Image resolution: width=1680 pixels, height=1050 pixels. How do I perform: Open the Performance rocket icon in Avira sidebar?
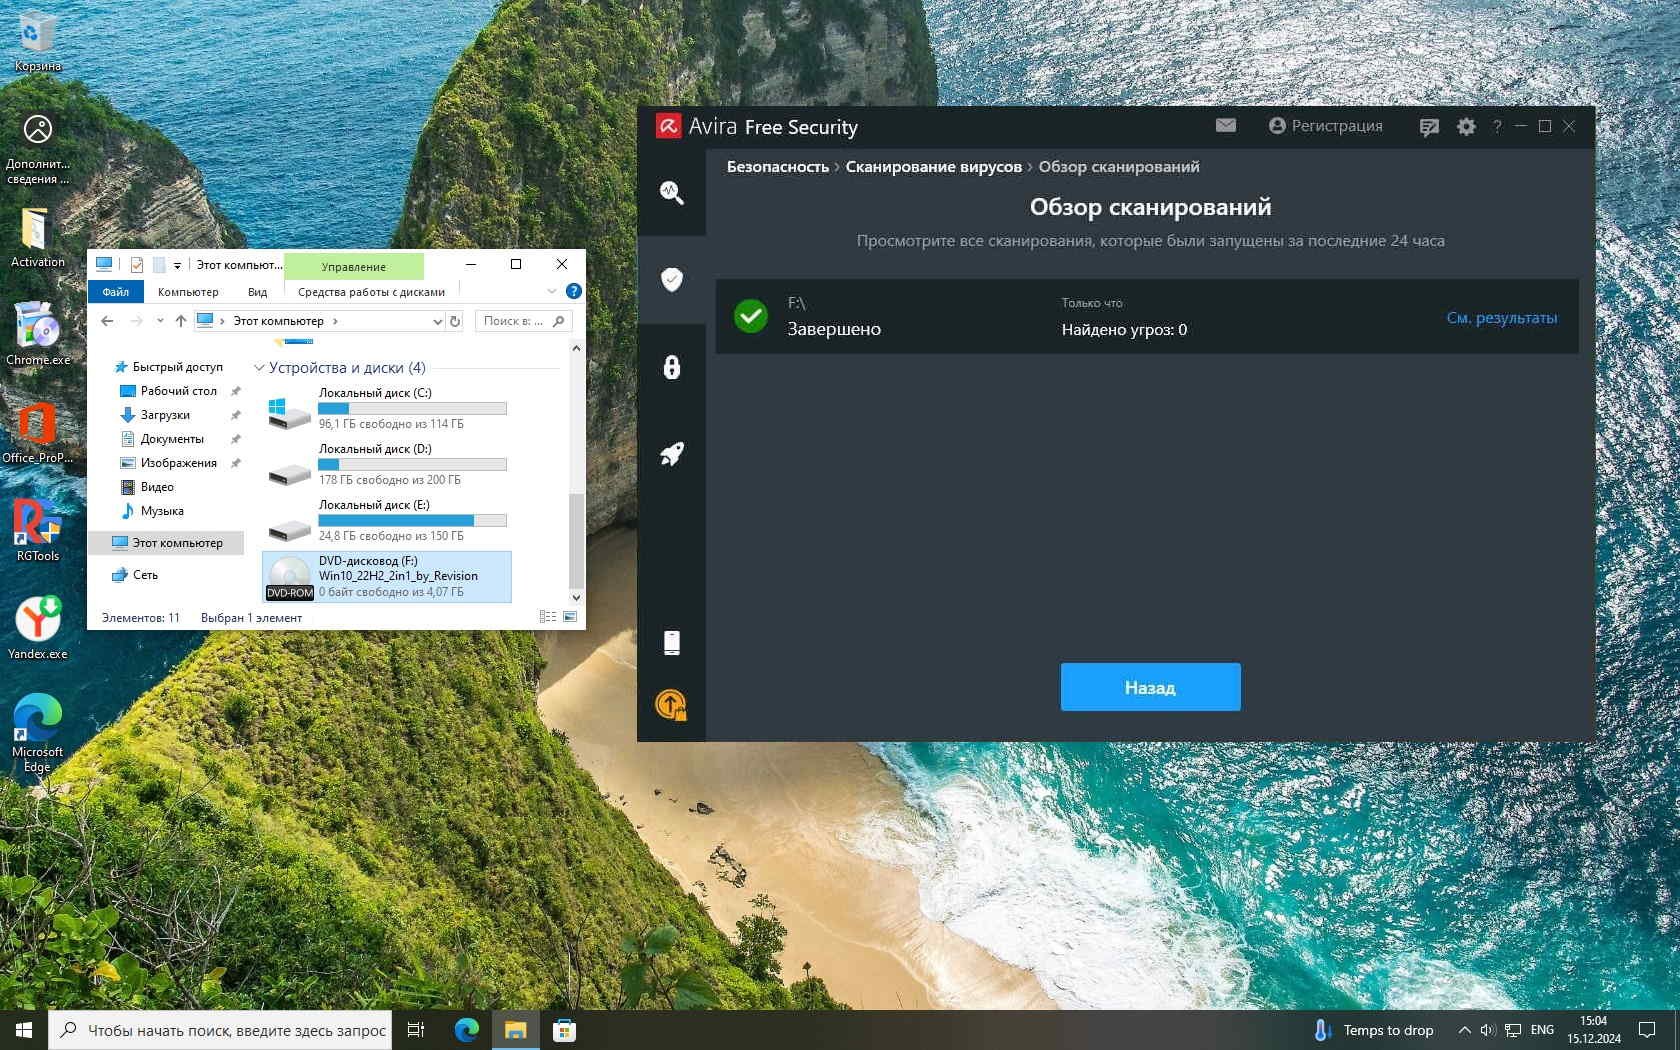coord(671,454)
